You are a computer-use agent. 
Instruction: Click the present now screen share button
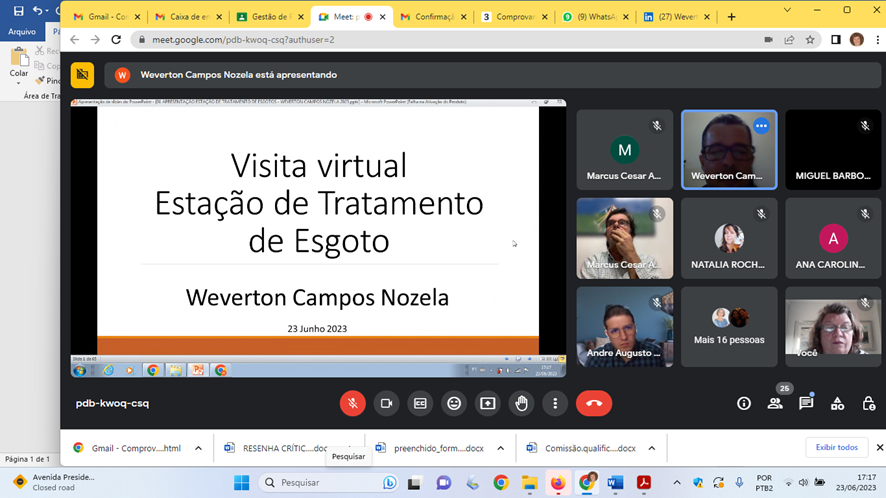488,404
